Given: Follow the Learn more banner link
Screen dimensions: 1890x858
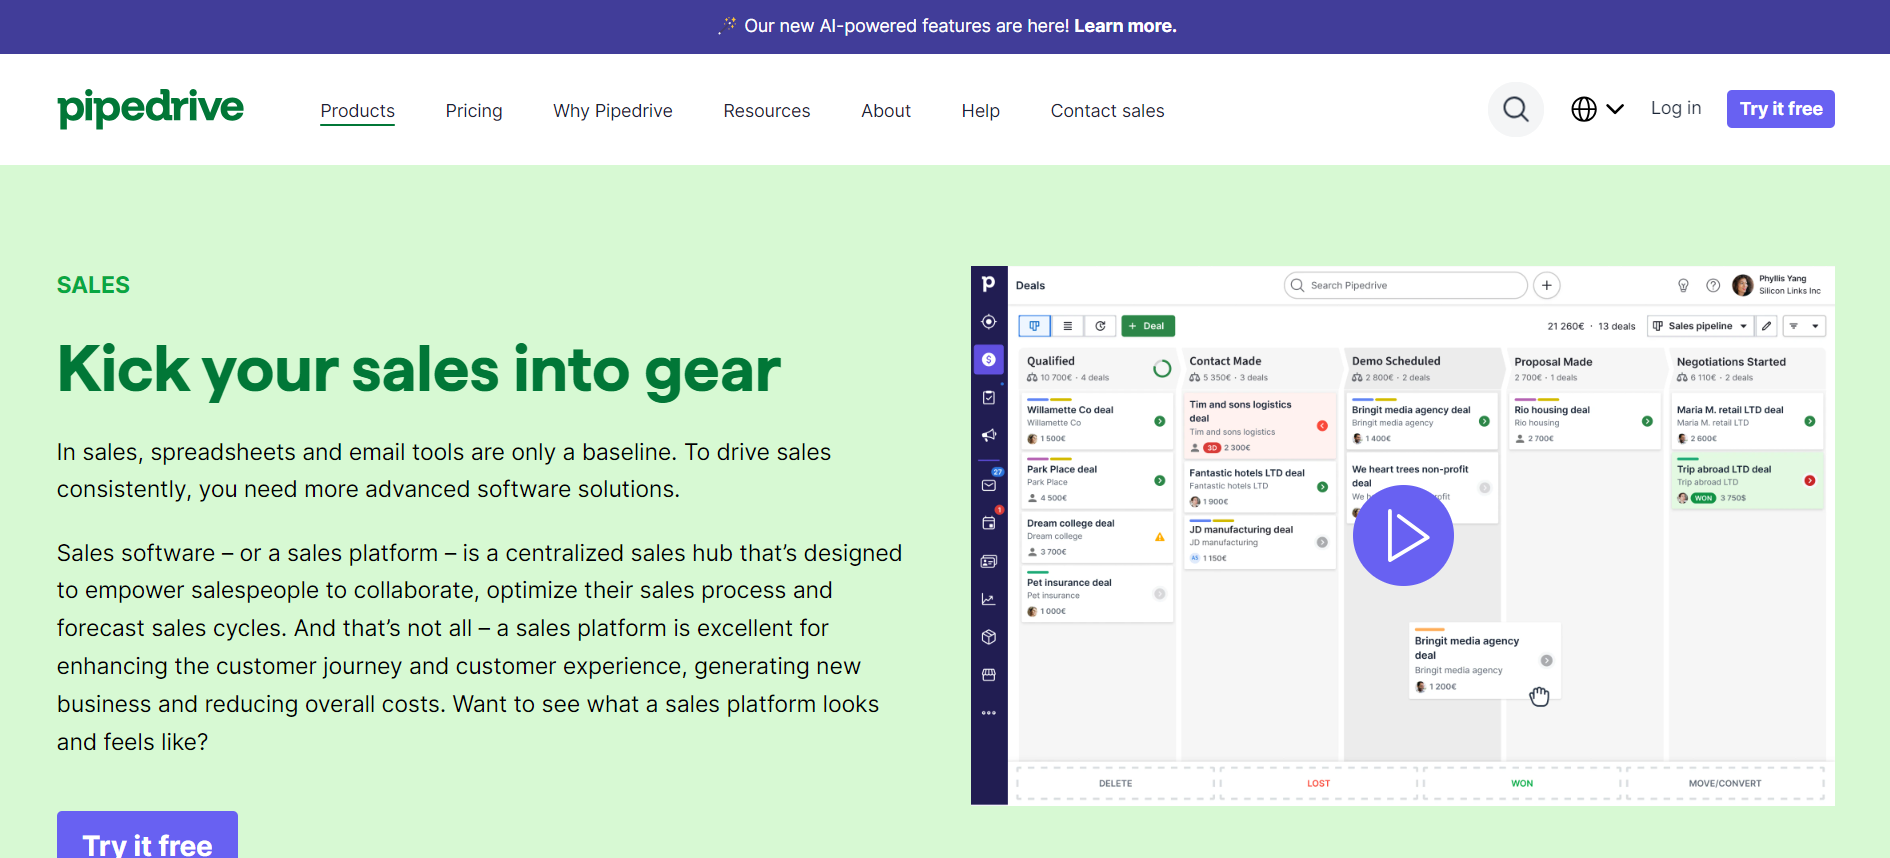Looking at the screenshot, I should (x=1125, y=26).
